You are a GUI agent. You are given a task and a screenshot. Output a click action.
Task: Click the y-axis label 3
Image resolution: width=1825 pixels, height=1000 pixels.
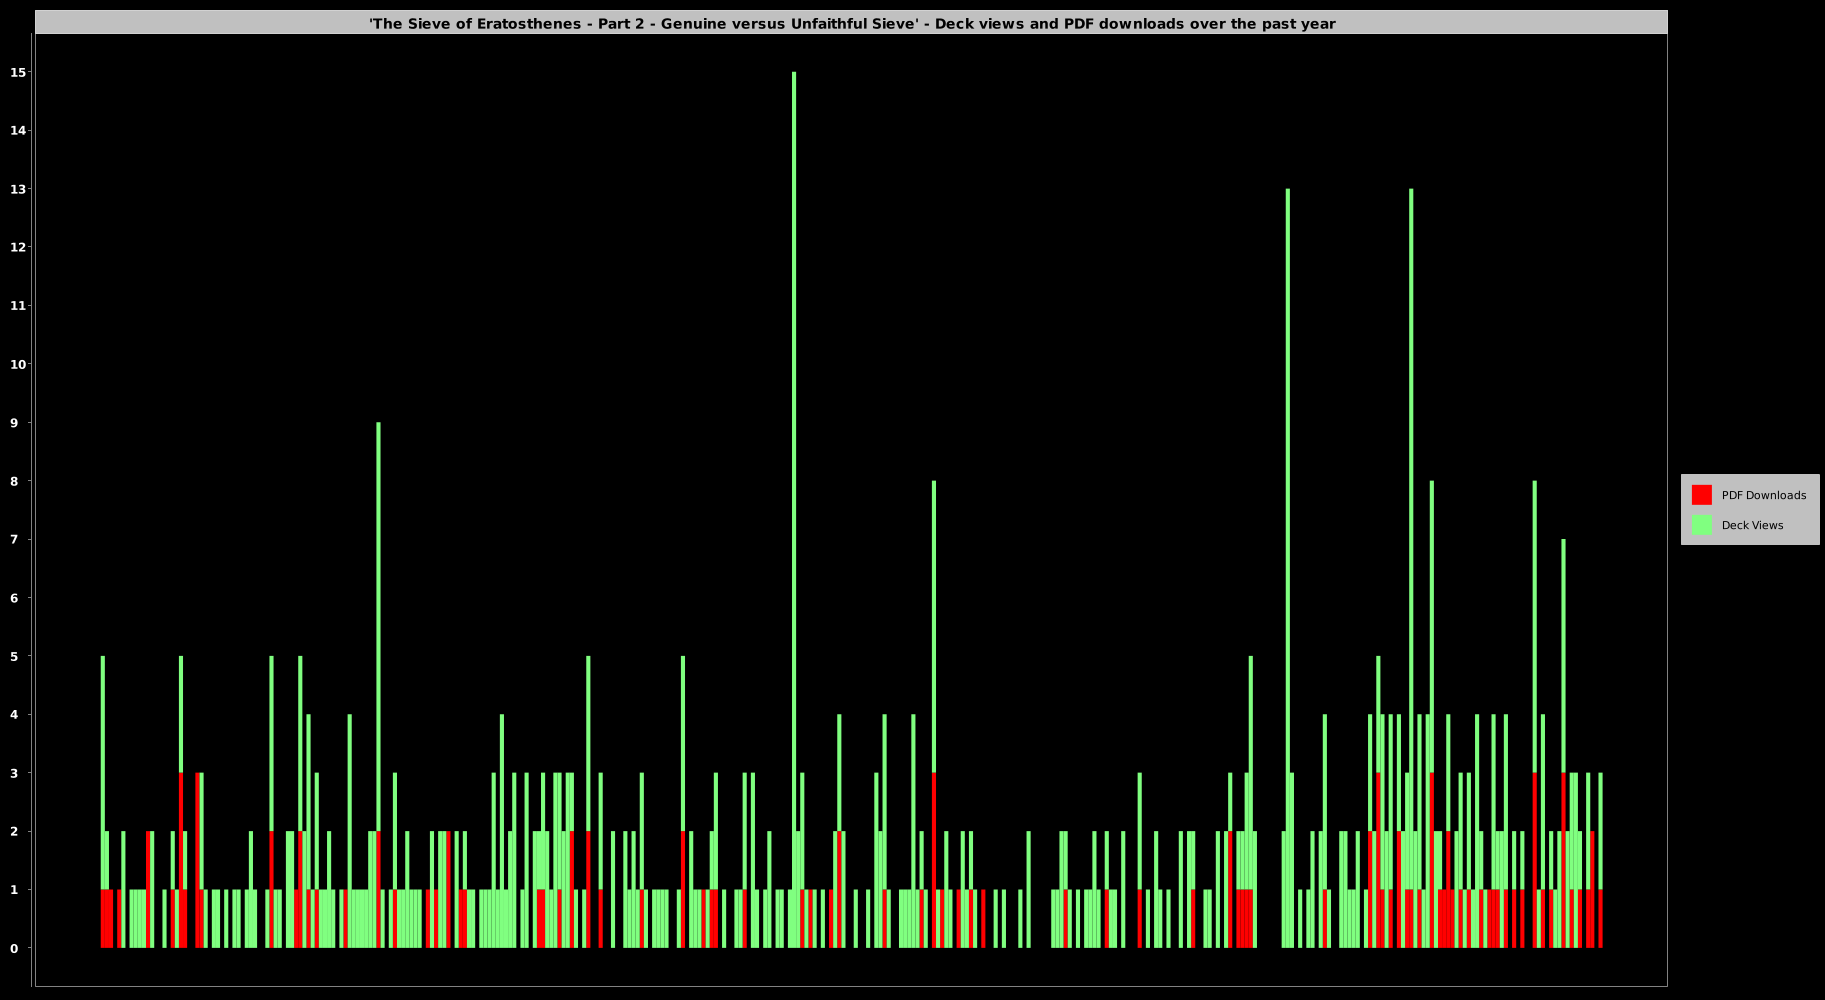tap(14, 773)
